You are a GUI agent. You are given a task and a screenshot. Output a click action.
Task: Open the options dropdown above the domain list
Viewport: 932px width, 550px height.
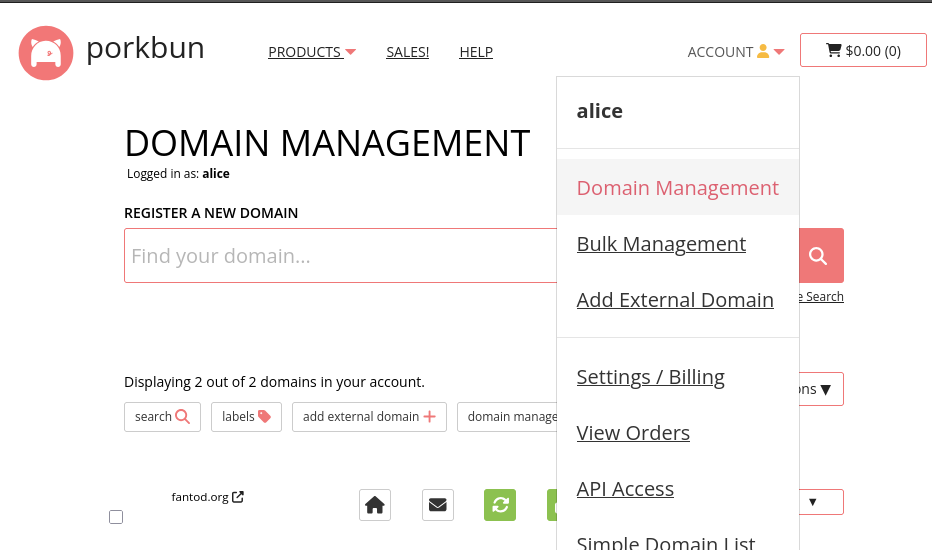coord(821,389)
